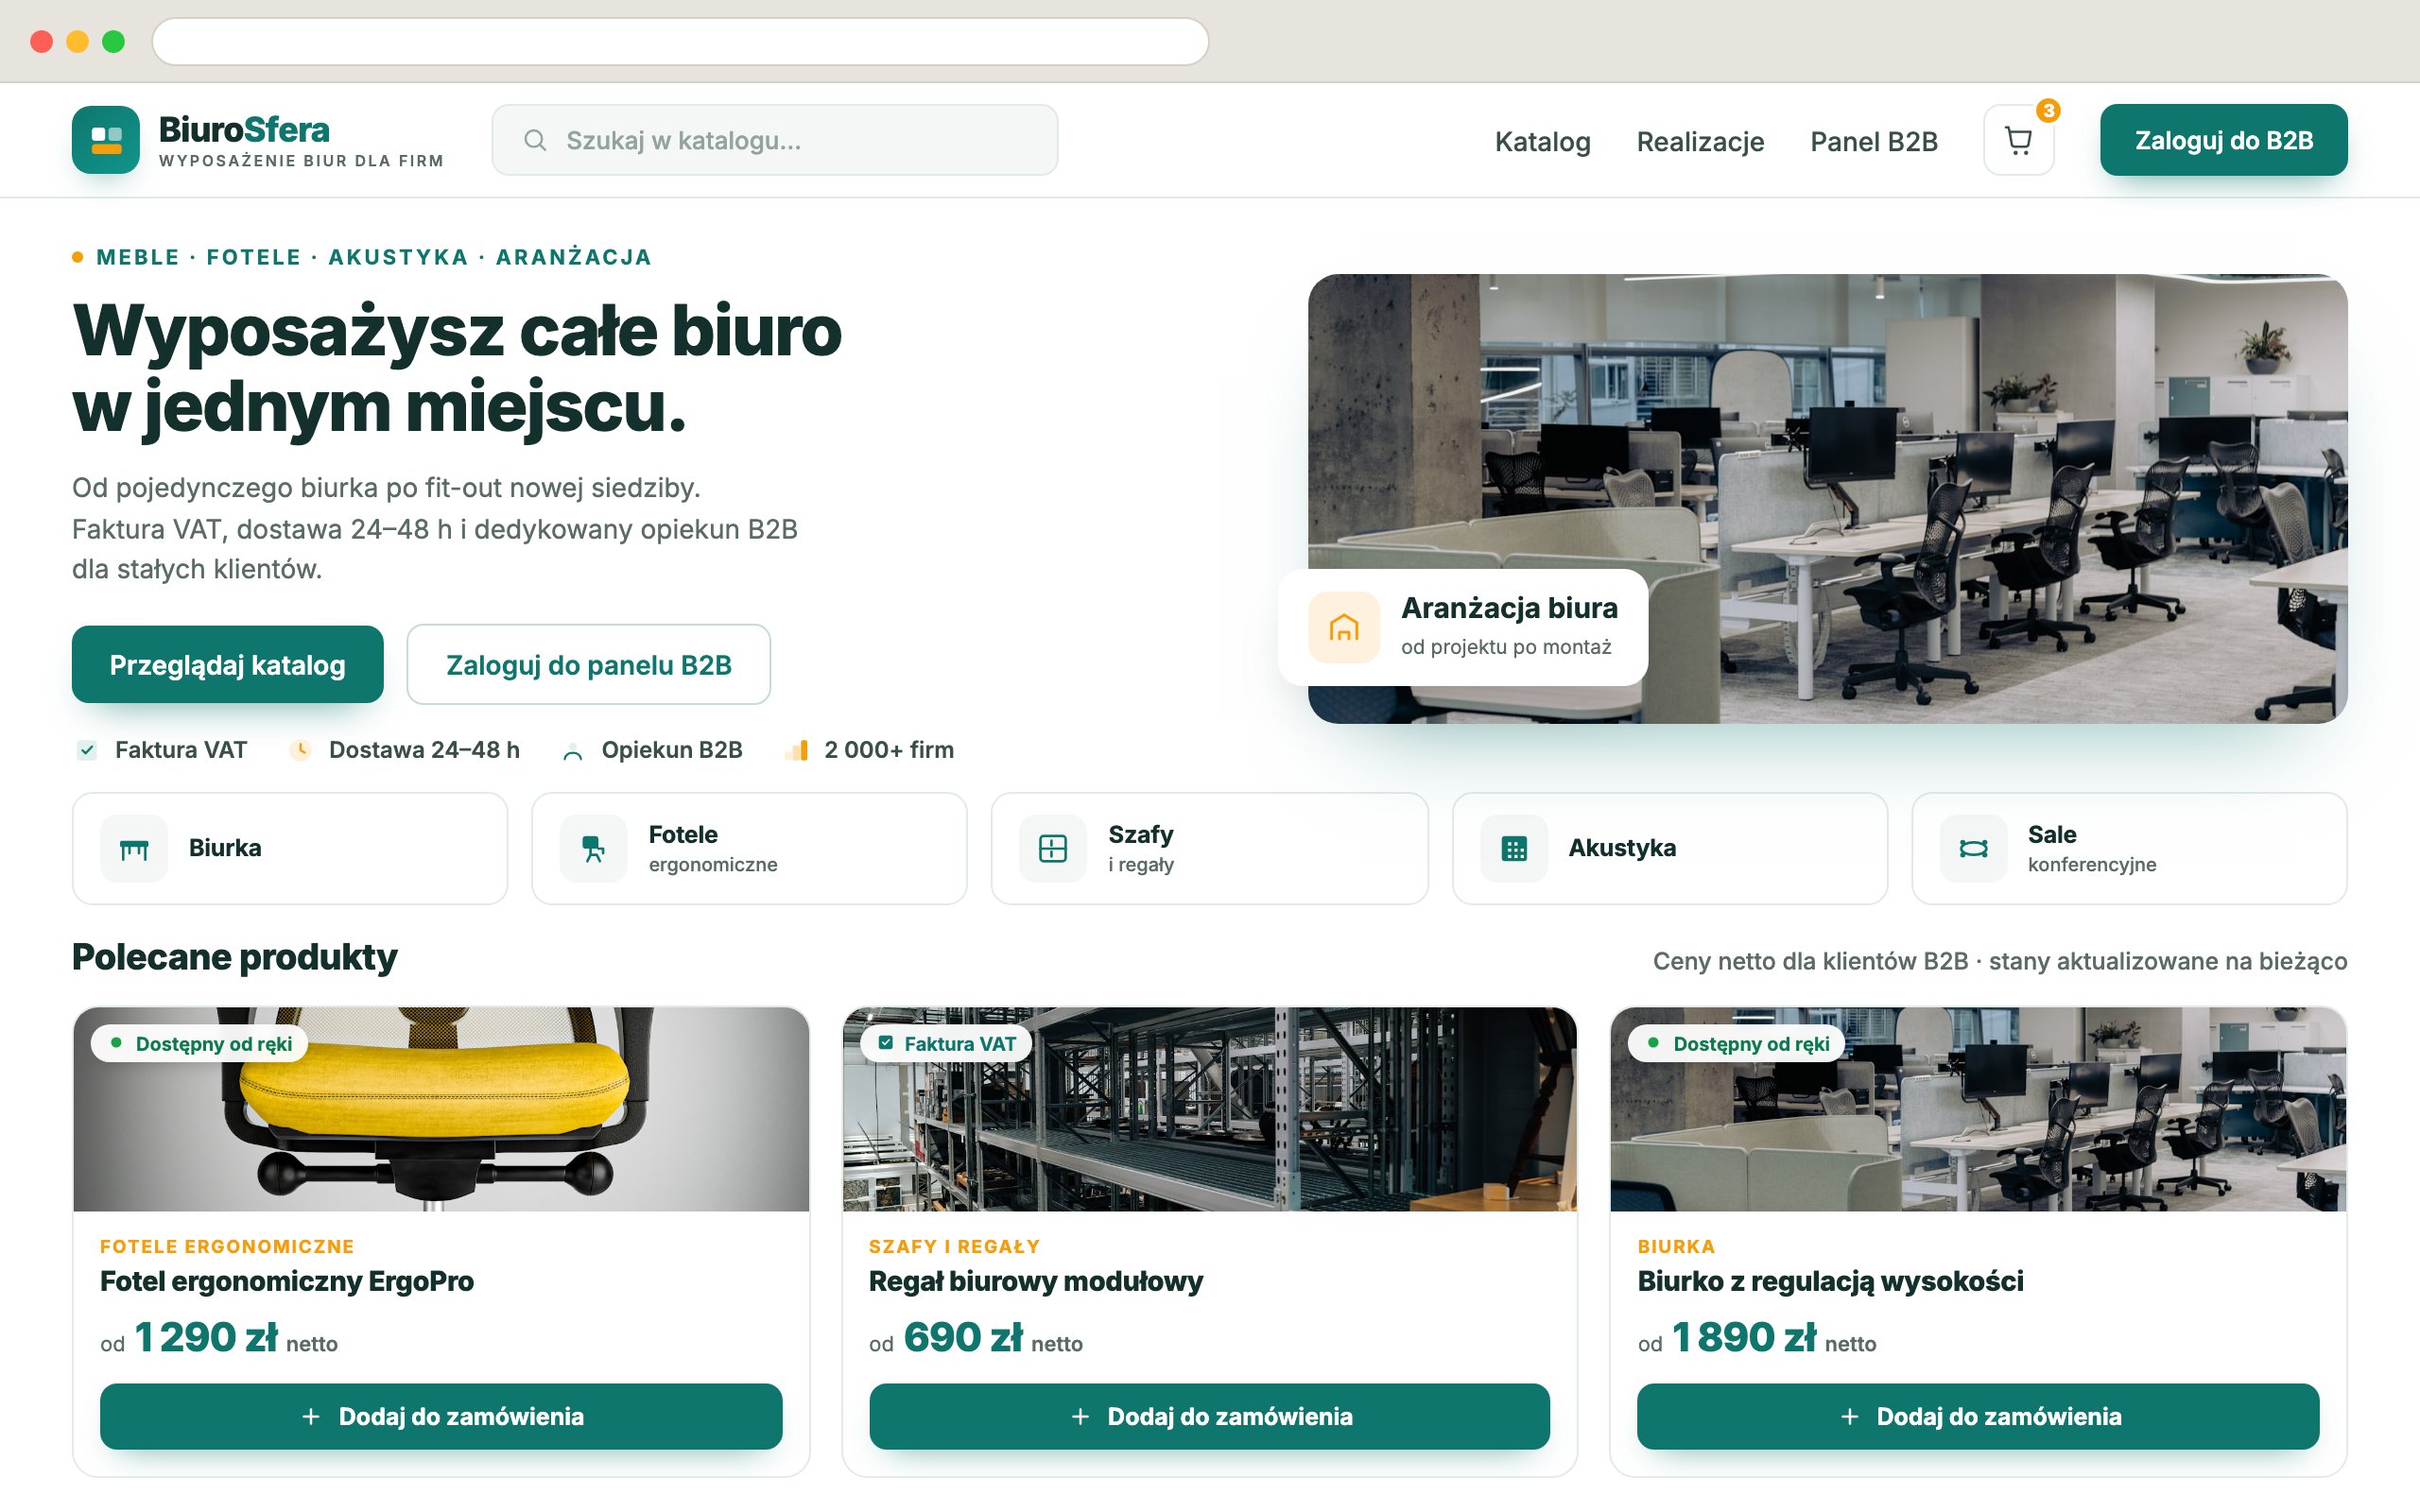The width and height of the screenshot is (2420, 1512).
Task: Add Biurko z regulacją wysokości to order
Action: click(1978, 1417)
